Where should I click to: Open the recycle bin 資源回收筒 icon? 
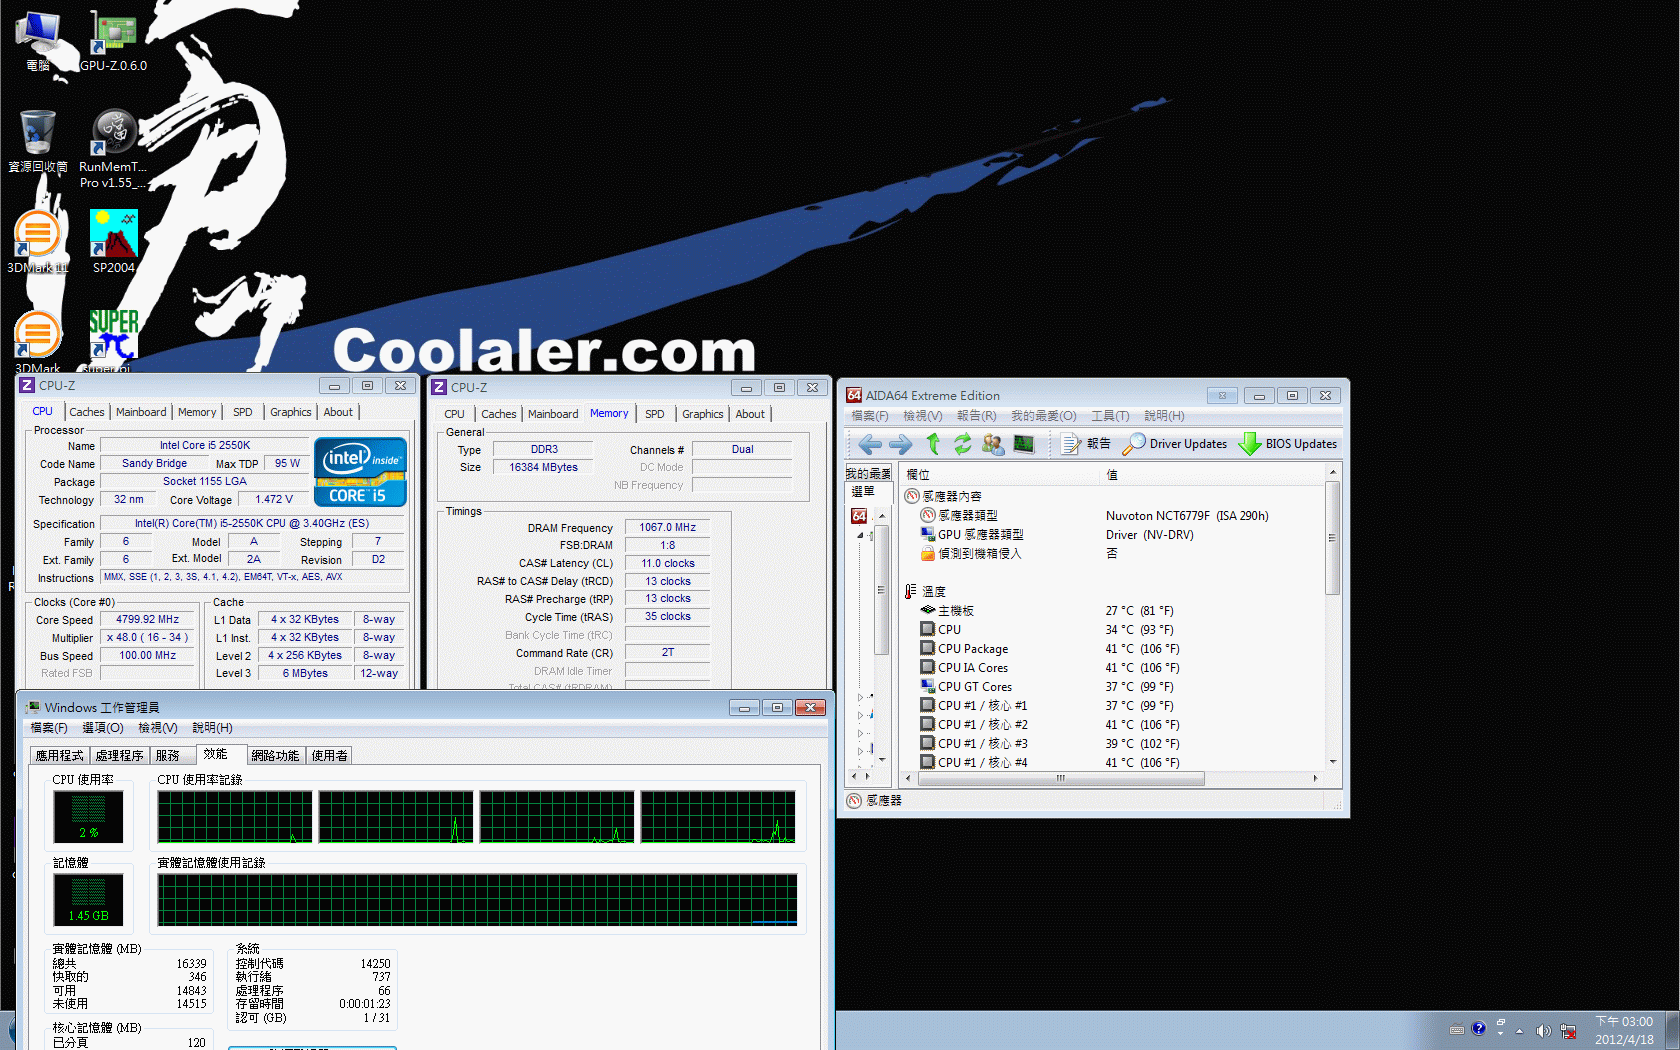[x=38, y=141]
